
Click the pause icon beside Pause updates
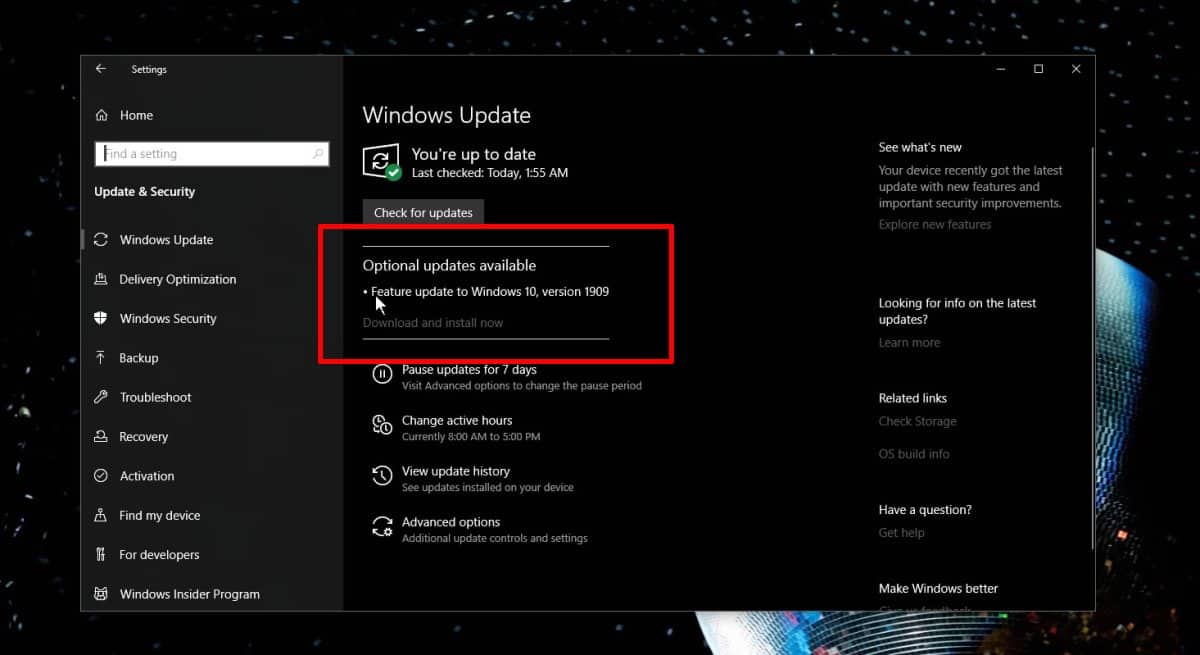click(x=382, y=374)
